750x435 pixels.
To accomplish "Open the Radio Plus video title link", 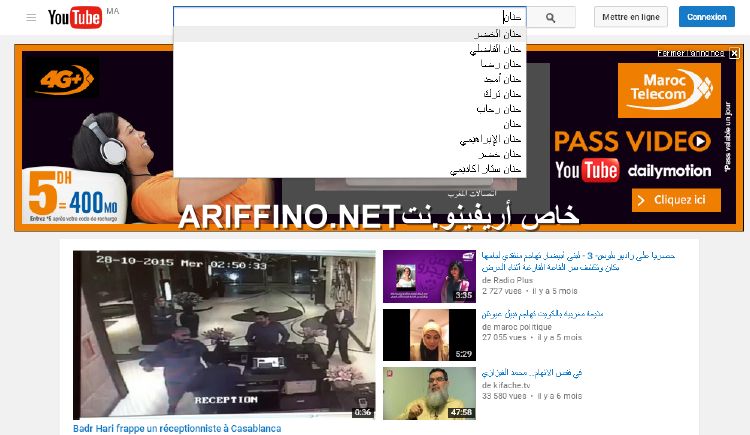I will pyautogui.click(x=578, y=261).
